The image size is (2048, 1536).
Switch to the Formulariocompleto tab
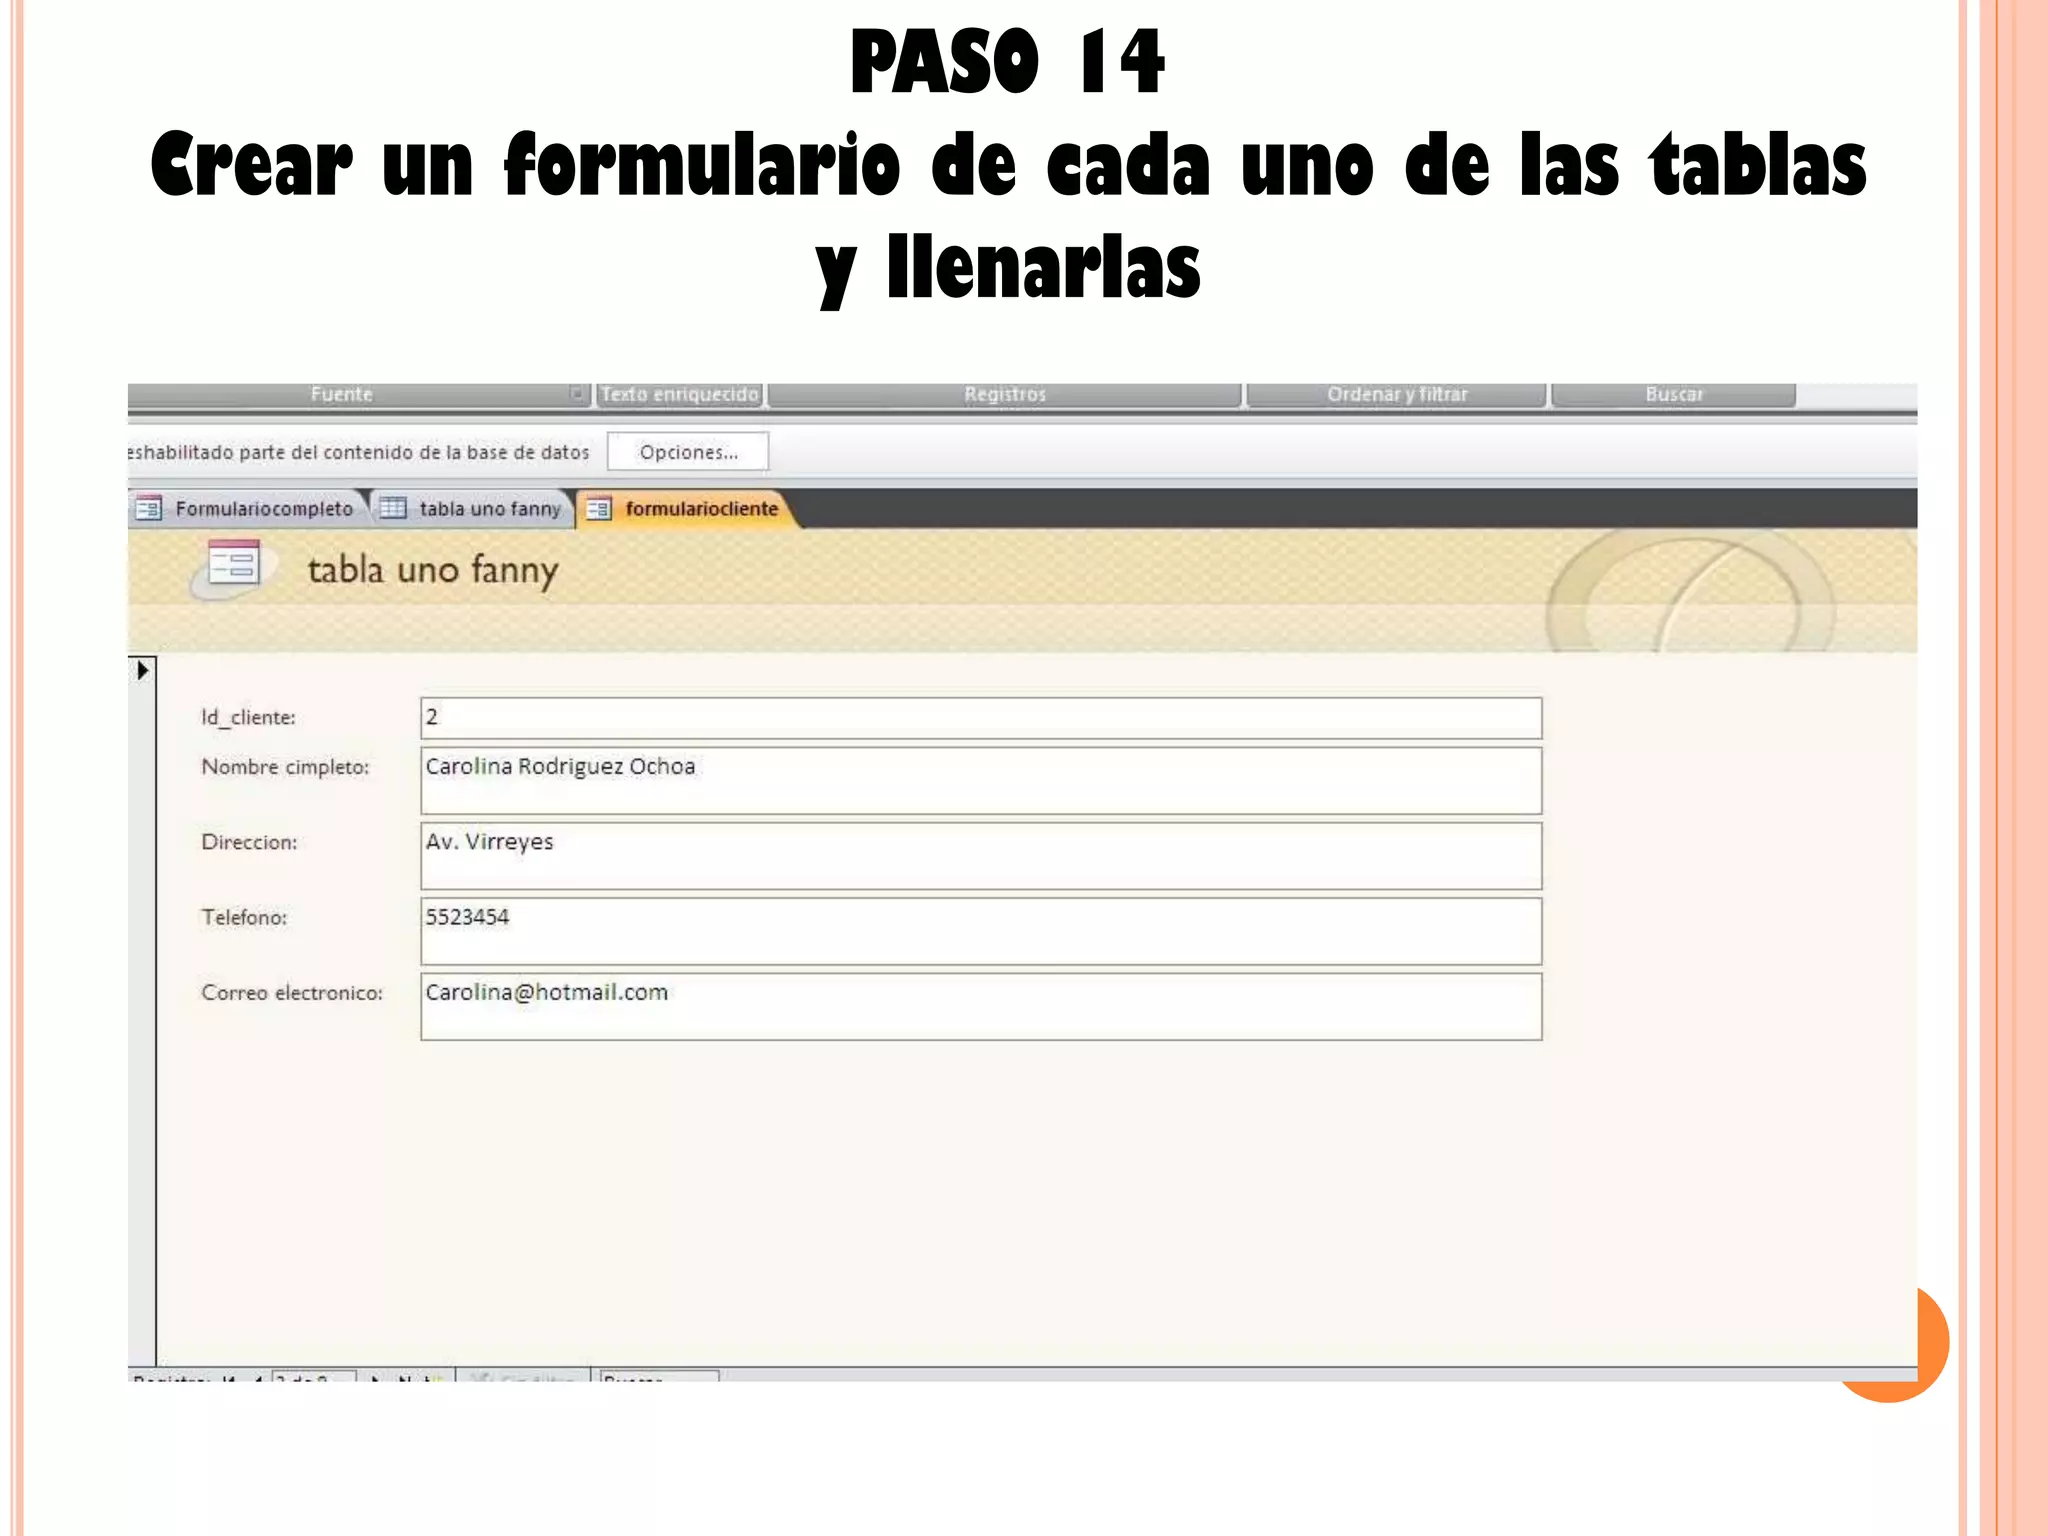point(249,509)
